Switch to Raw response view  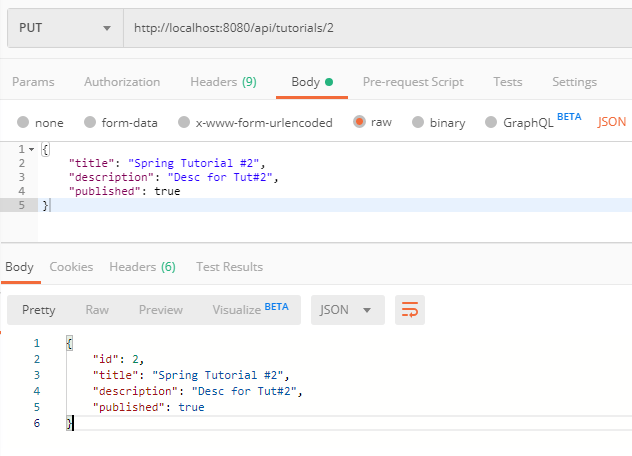(97, 310)
